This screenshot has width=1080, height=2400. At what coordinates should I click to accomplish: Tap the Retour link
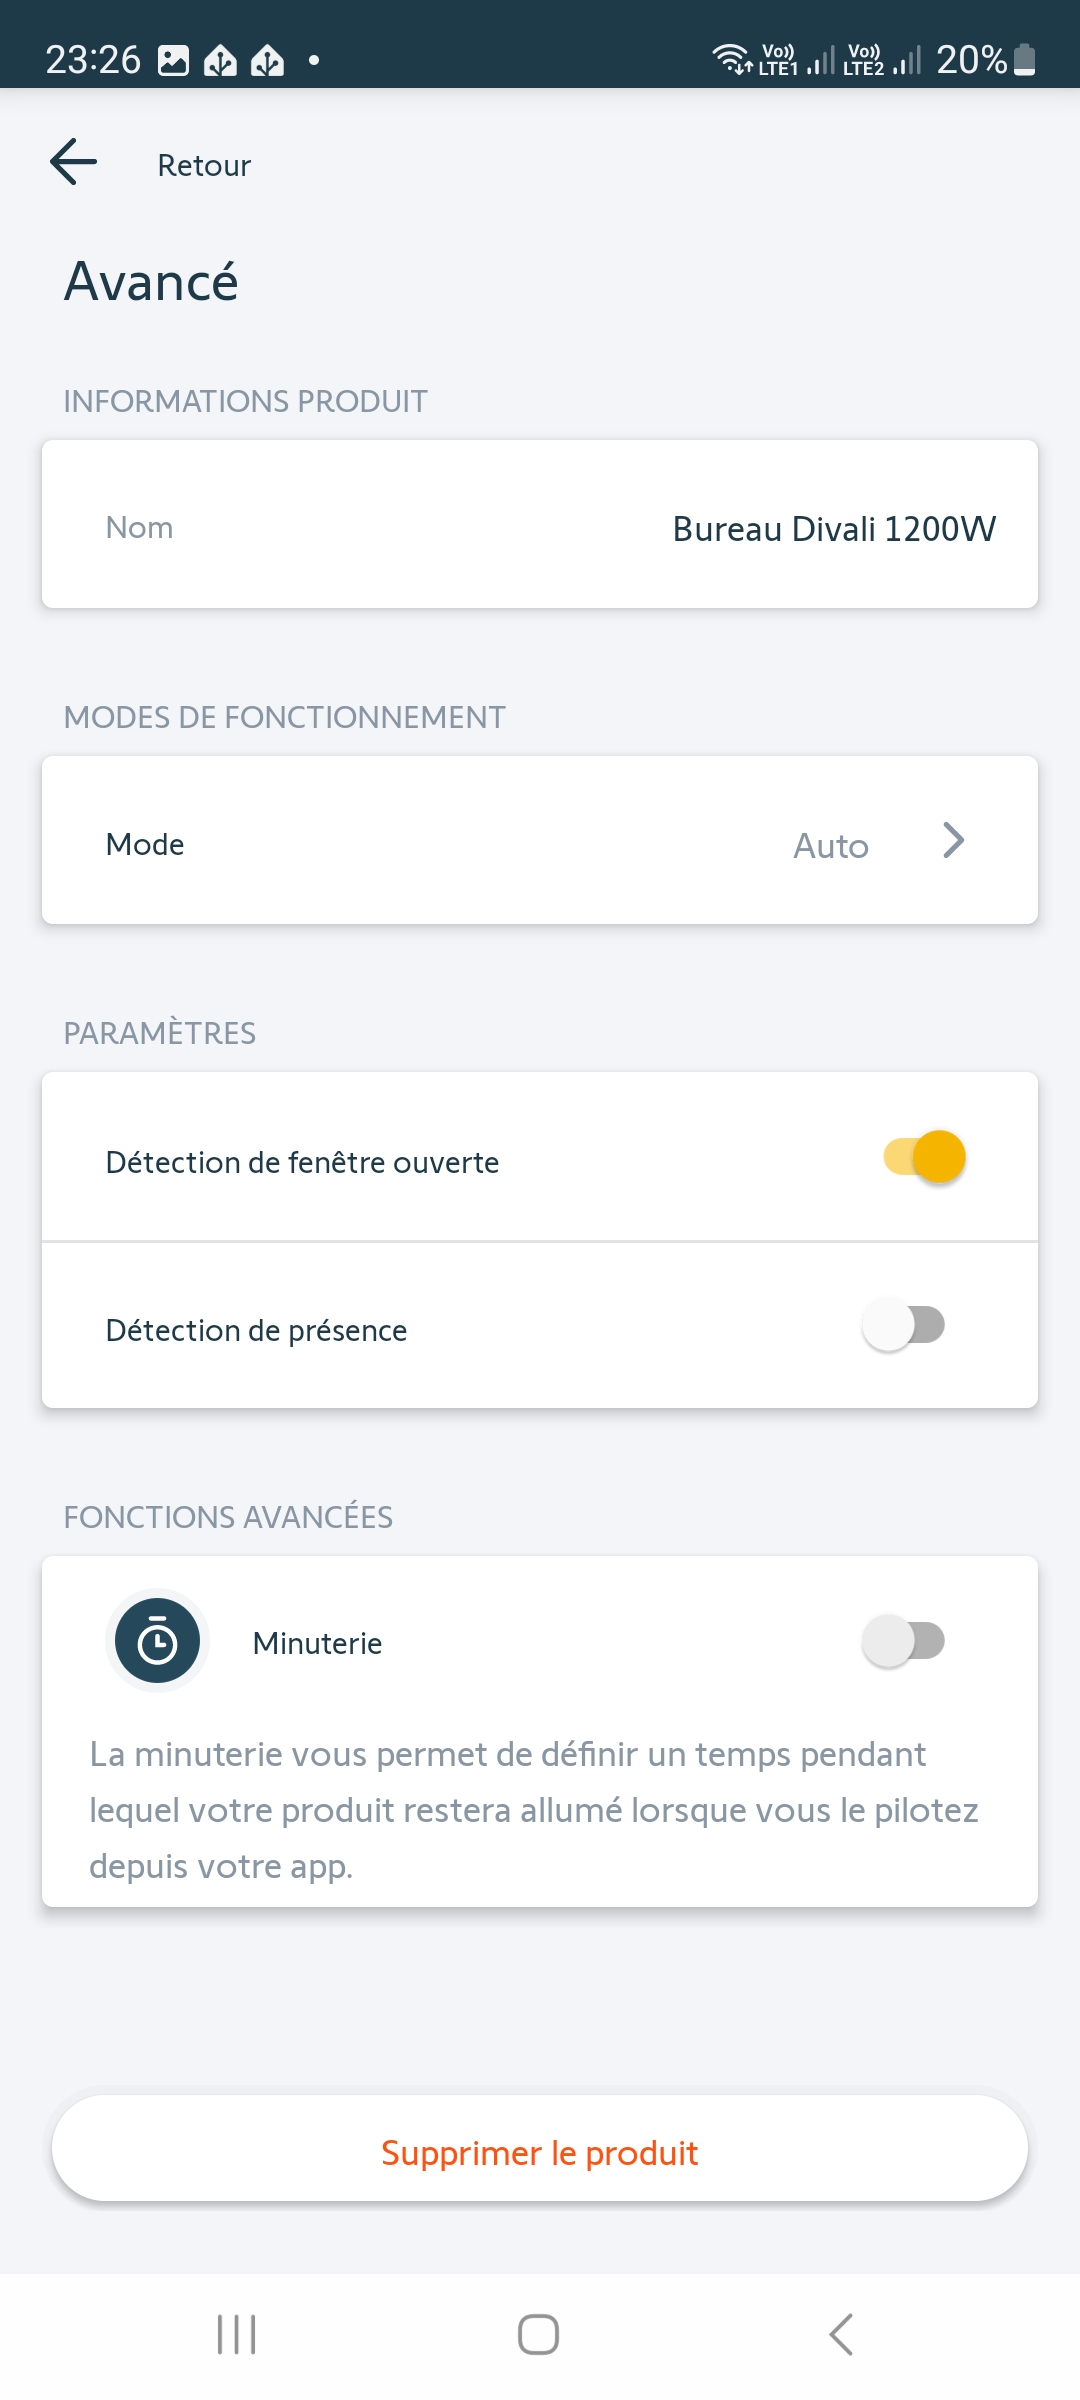coord(204,165)
